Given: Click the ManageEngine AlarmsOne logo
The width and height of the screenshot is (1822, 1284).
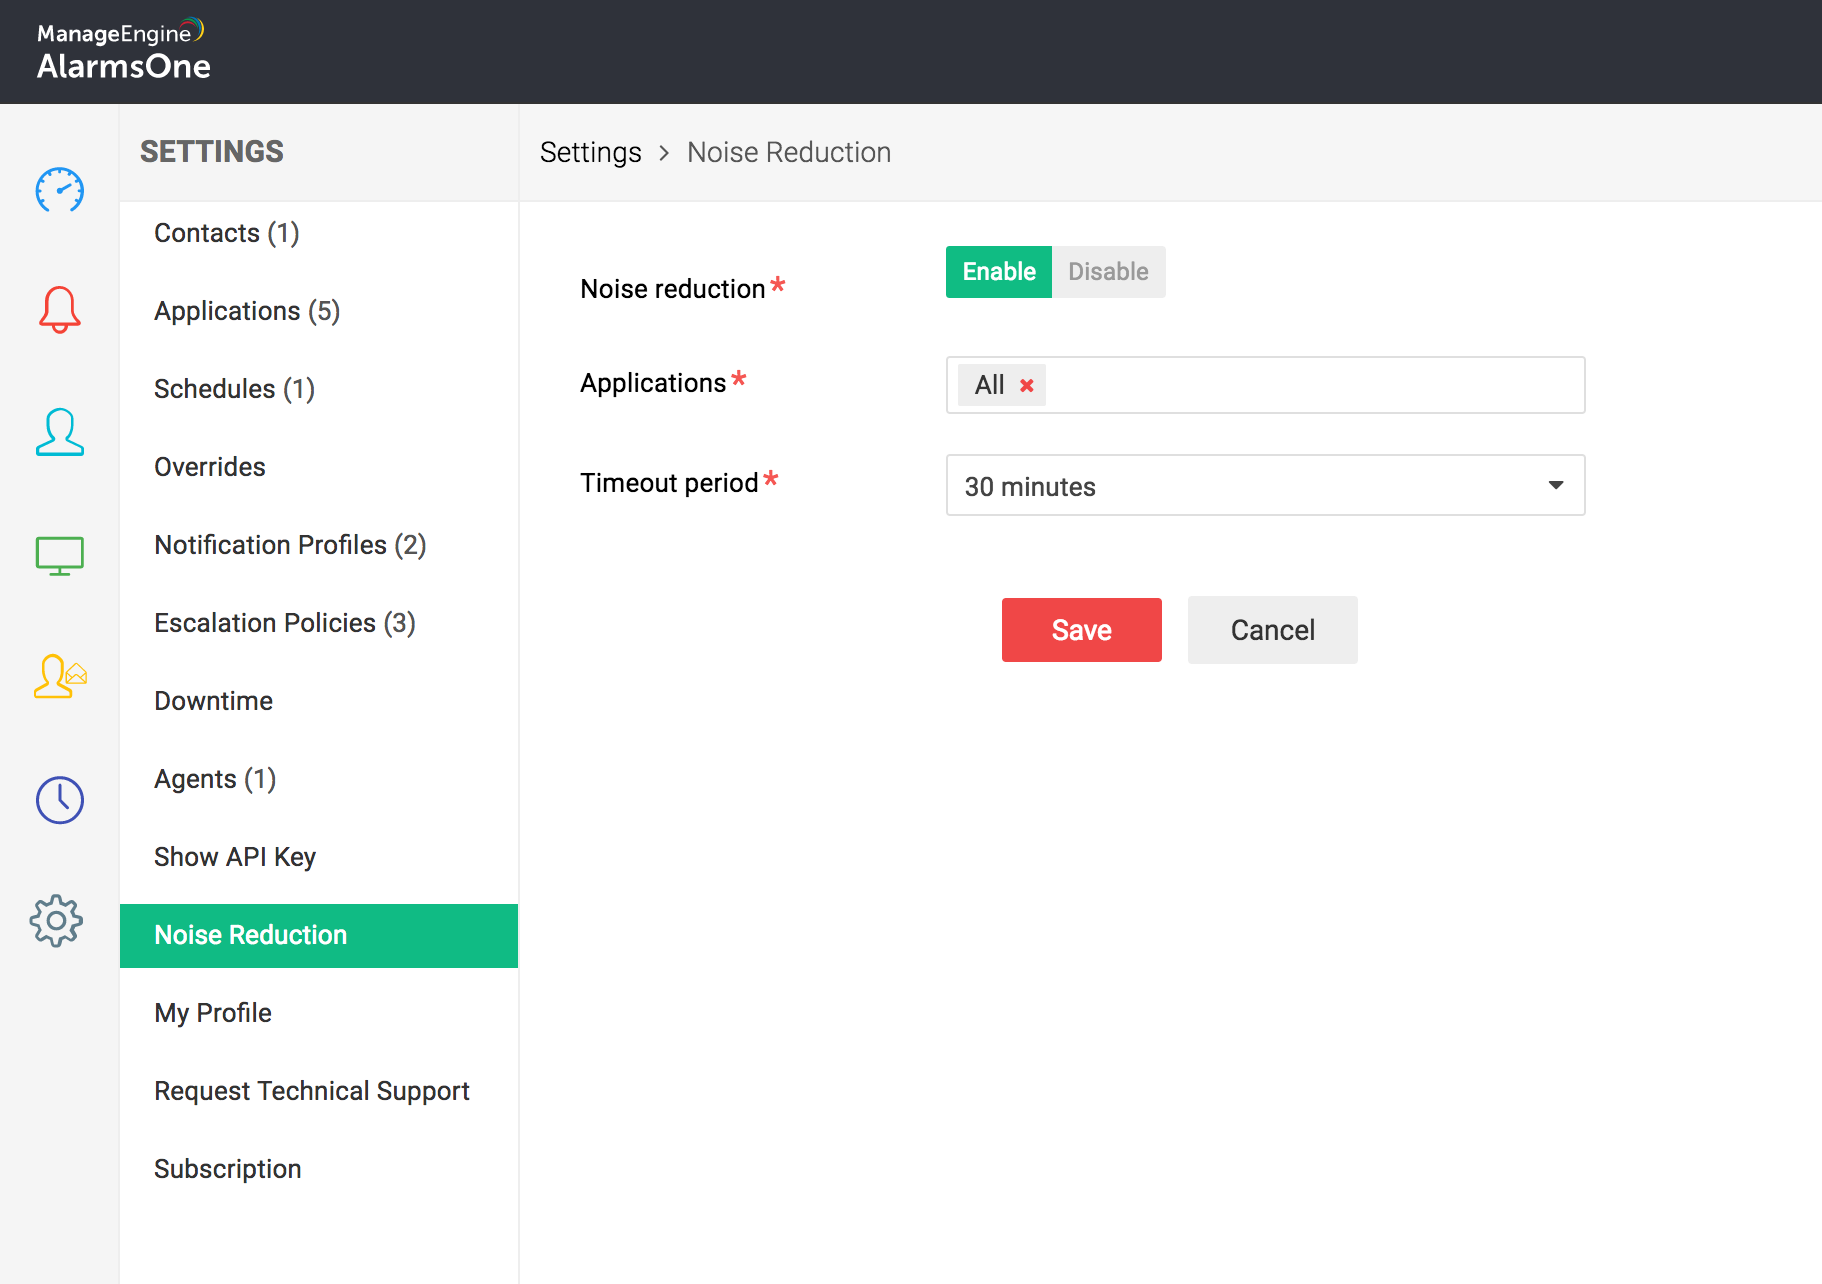Looking at the screenshot, I should click(x=123, y=51).
